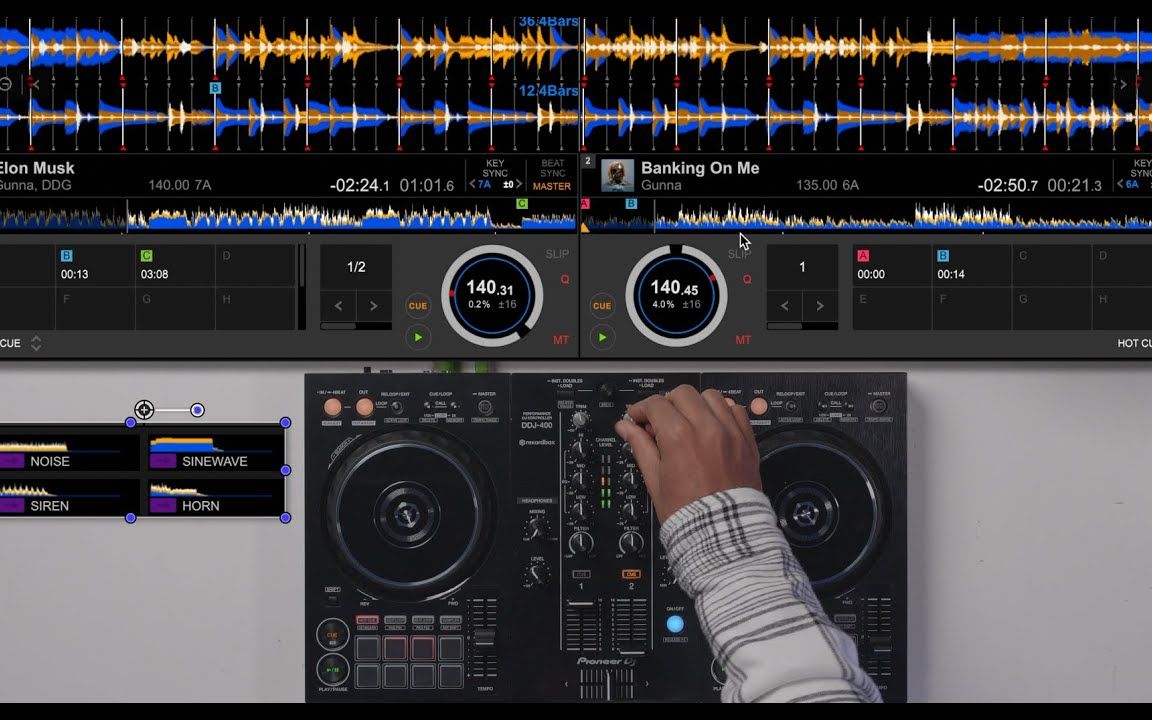Click Banking On Me track title
This screenshot has width=1152, height=720.
(x=700, y=168)
